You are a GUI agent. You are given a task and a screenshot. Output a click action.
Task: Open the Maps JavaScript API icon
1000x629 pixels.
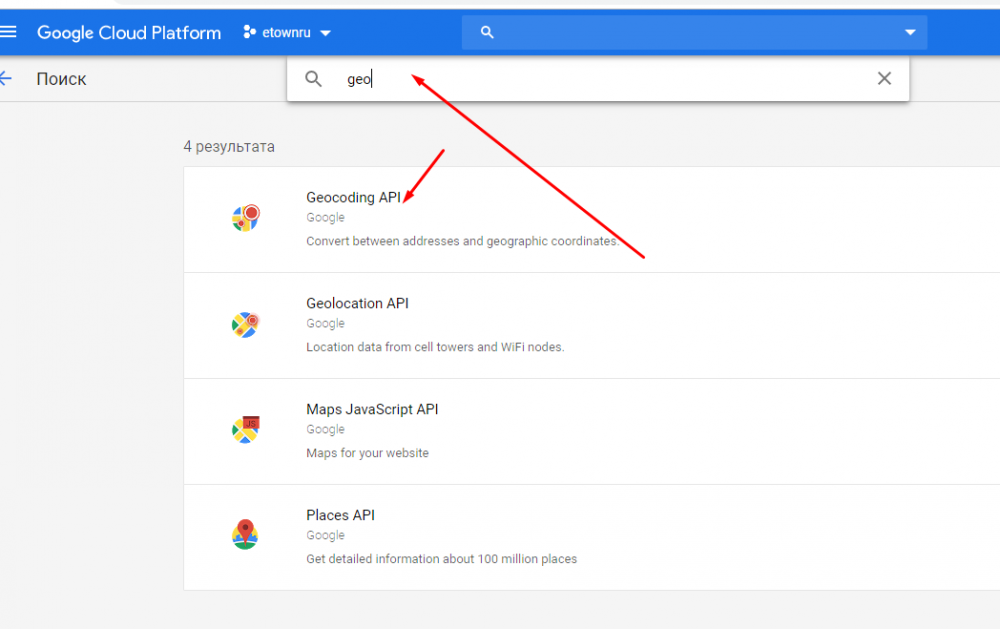tap(245, 430)
